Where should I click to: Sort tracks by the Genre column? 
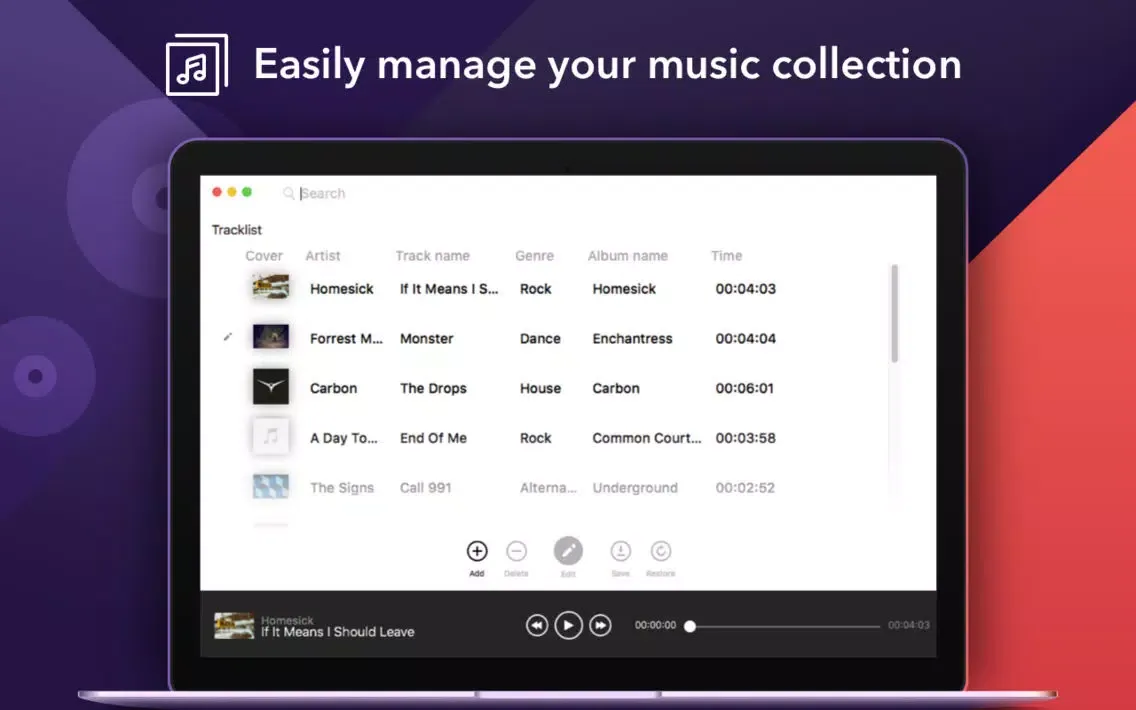pos(534,256)
